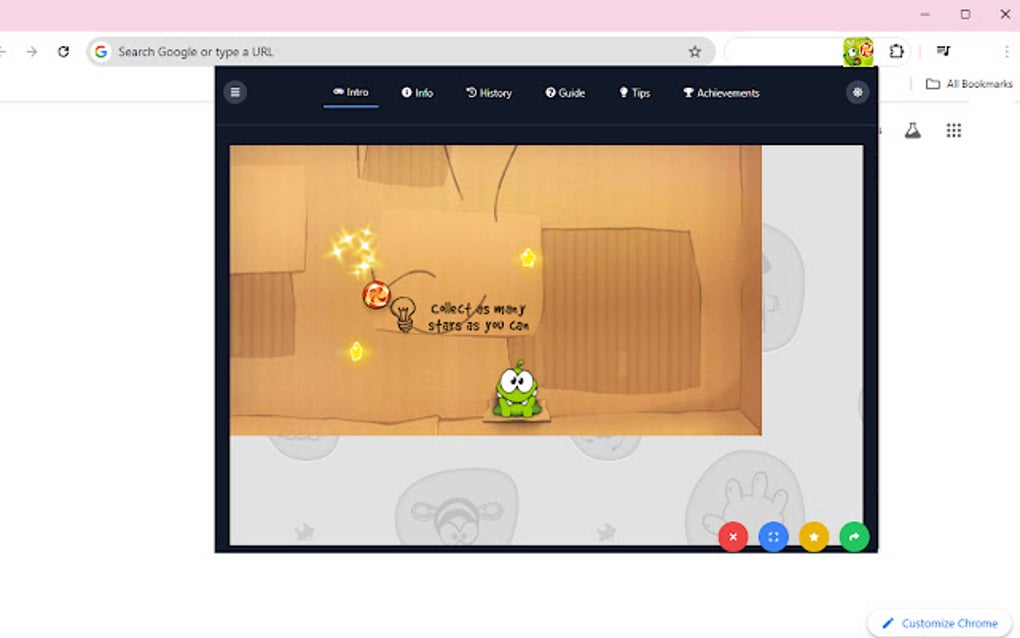Switch to the Intro tab
Viewport: 1020px width, 638px height.
pos(351,92)
